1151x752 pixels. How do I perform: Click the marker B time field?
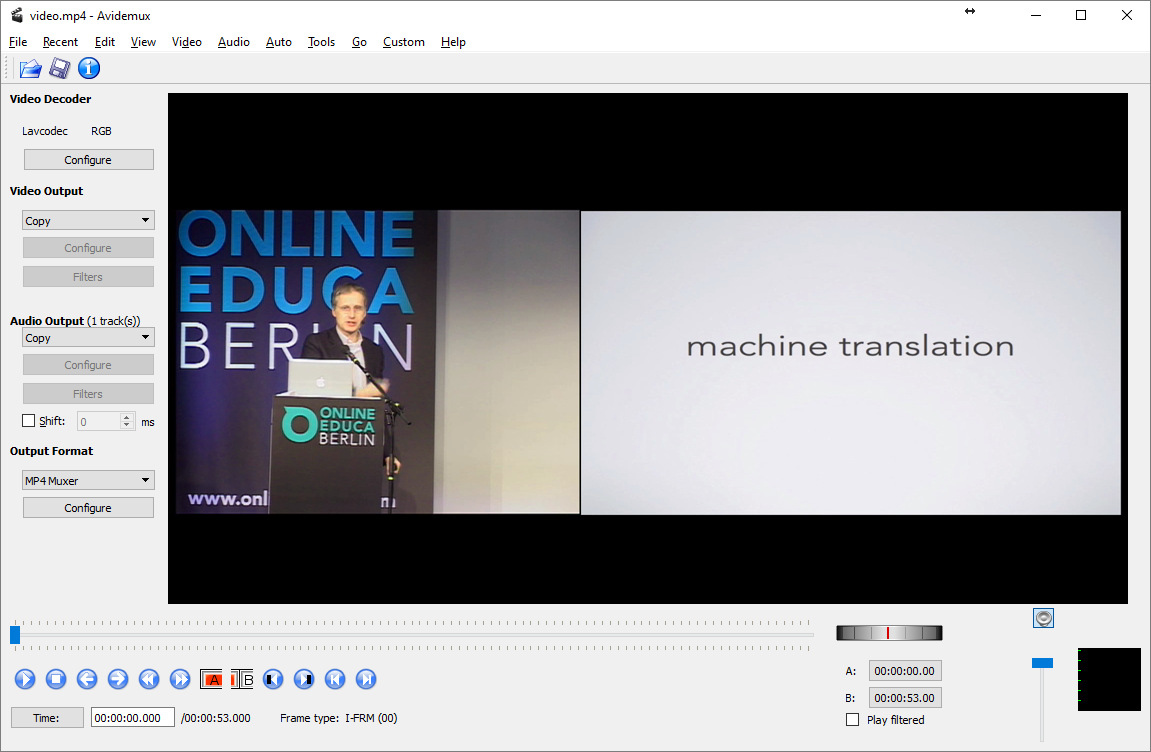(x=905, y=698)
